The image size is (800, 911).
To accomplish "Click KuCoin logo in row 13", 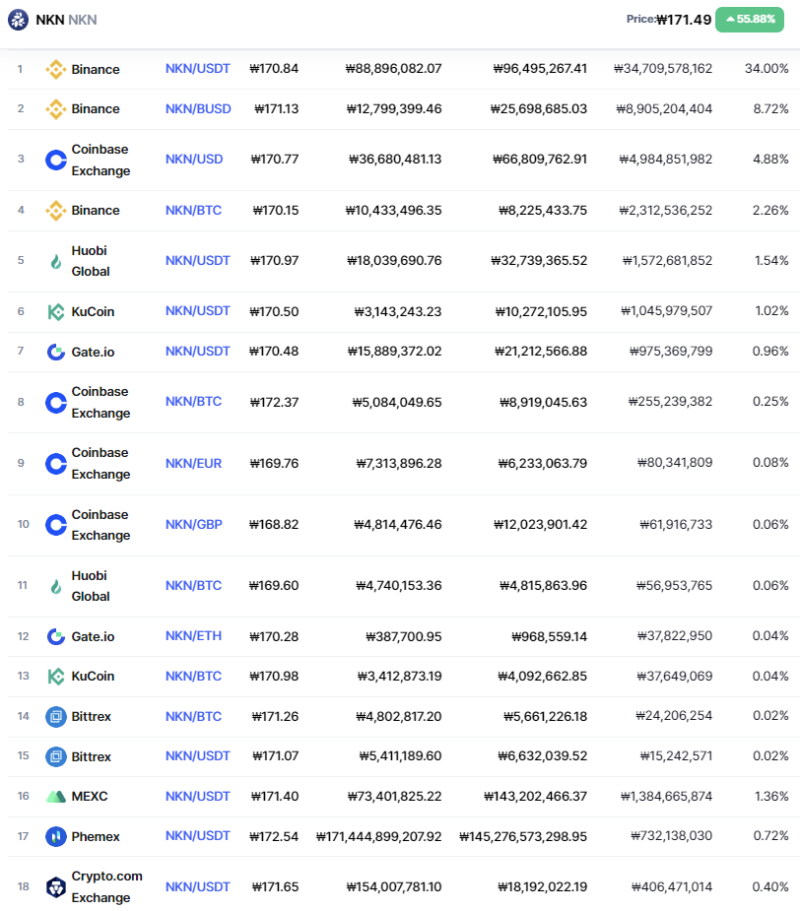I will point(56,676).
